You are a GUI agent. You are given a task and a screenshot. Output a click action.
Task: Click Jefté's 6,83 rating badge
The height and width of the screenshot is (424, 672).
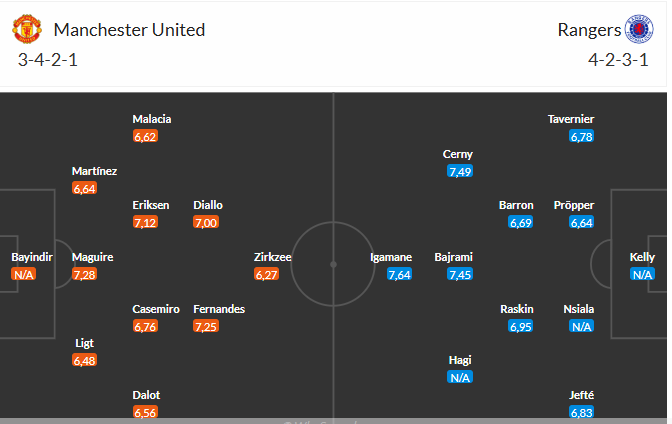(582, 412)
